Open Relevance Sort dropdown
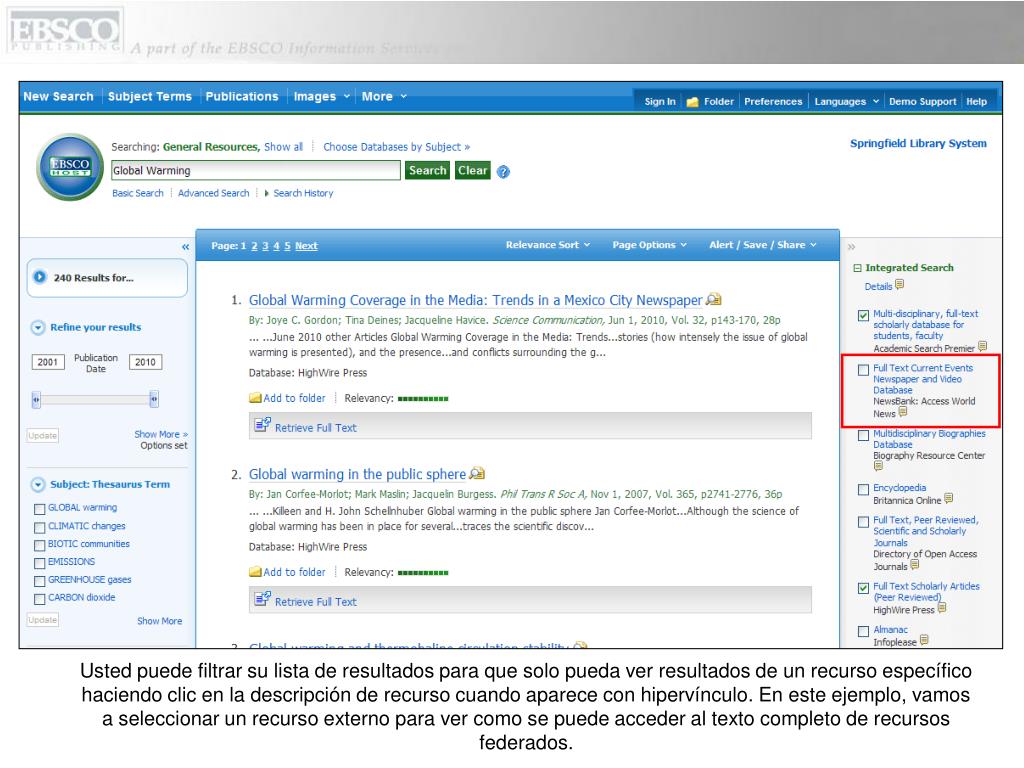1024x768 pixels. pyautogui.click(x=548, y=245)
